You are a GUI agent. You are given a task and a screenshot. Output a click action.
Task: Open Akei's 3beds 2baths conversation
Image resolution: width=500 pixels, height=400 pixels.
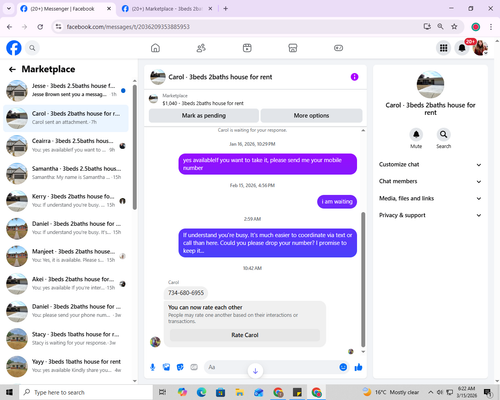66,284
